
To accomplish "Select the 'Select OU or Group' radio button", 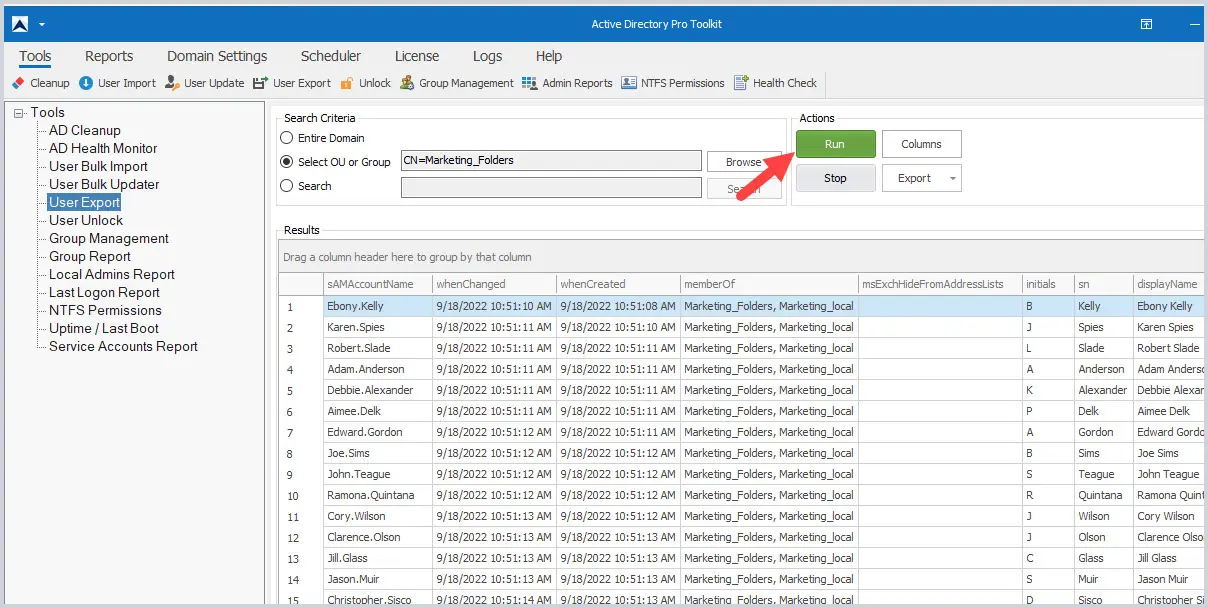I will [287, 162].
